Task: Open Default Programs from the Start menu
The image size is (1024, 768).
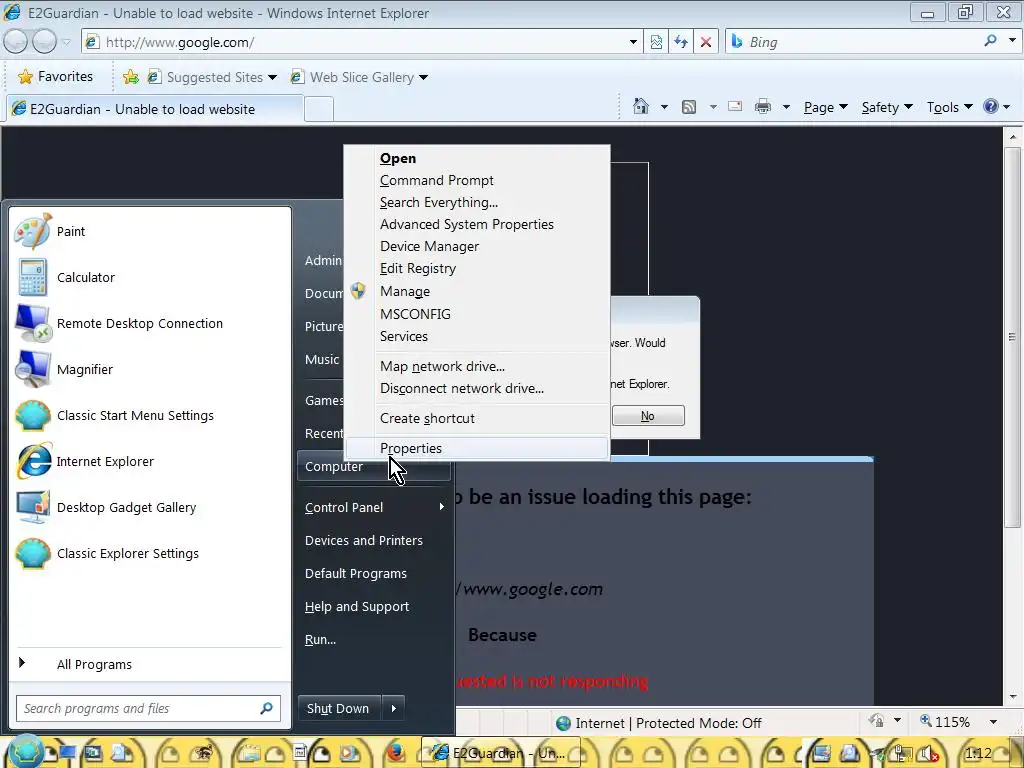Action: coord(374,573)
